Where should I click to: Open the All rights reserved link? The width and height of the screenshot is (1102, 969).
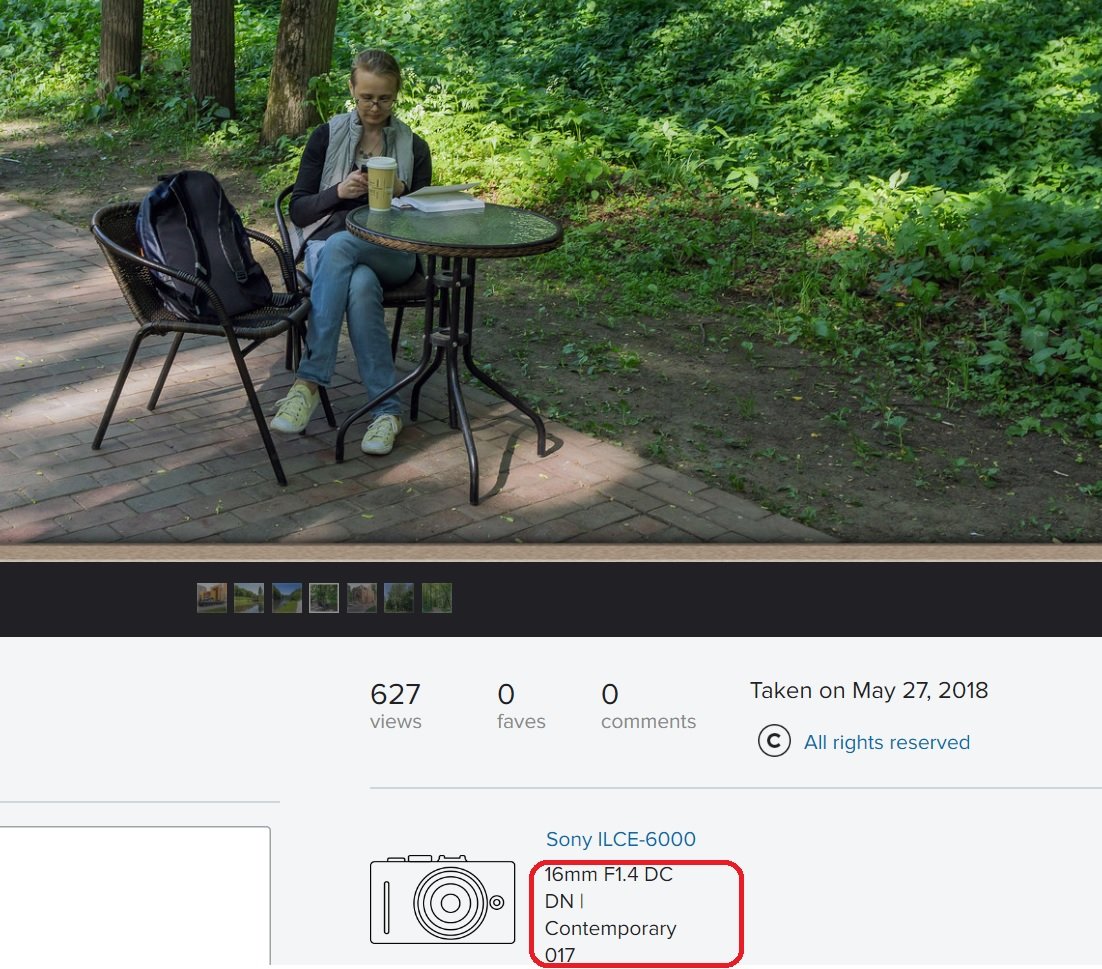886,742
